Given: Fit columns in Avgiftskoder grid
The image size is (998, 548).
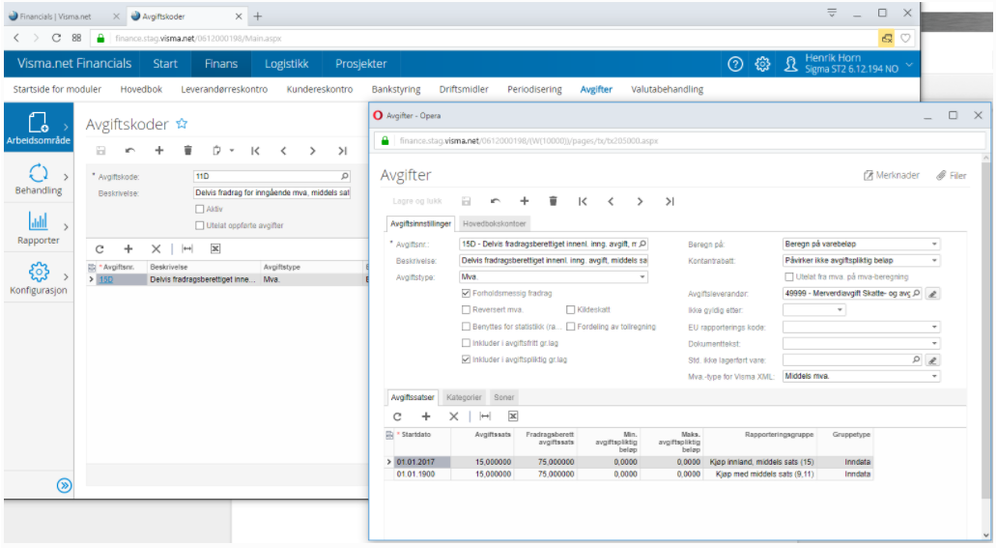Looking at the screenshot, I should coord(187,249).
